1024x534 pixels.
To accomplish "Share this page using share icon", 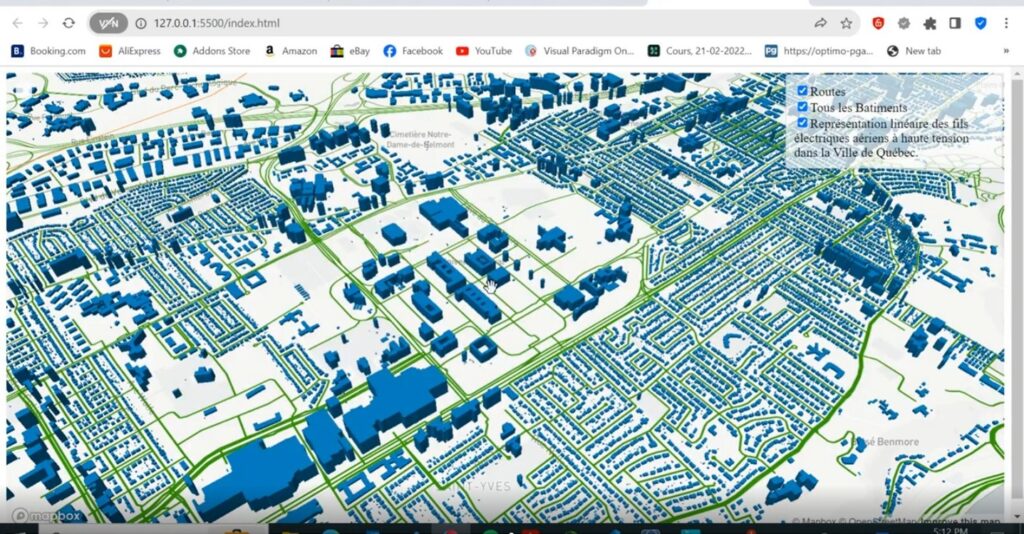I will 820,24.
